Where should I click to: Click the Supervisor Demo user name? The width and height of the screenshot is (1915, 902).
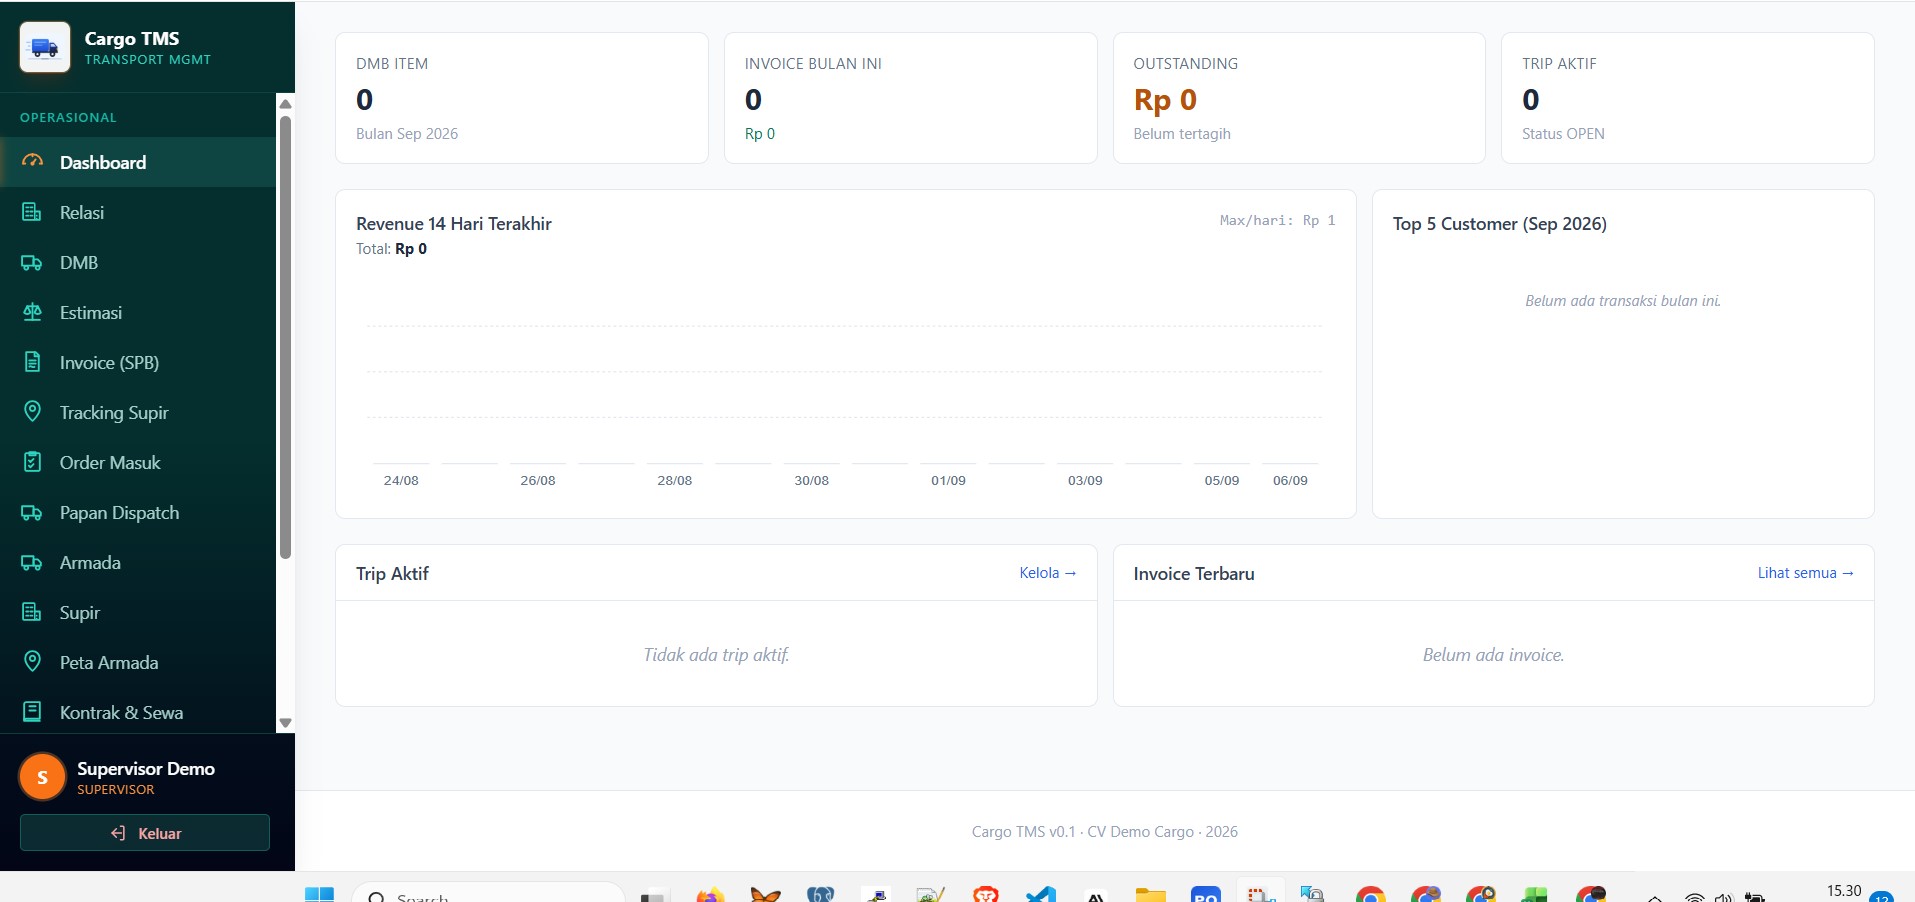(146, 768)
